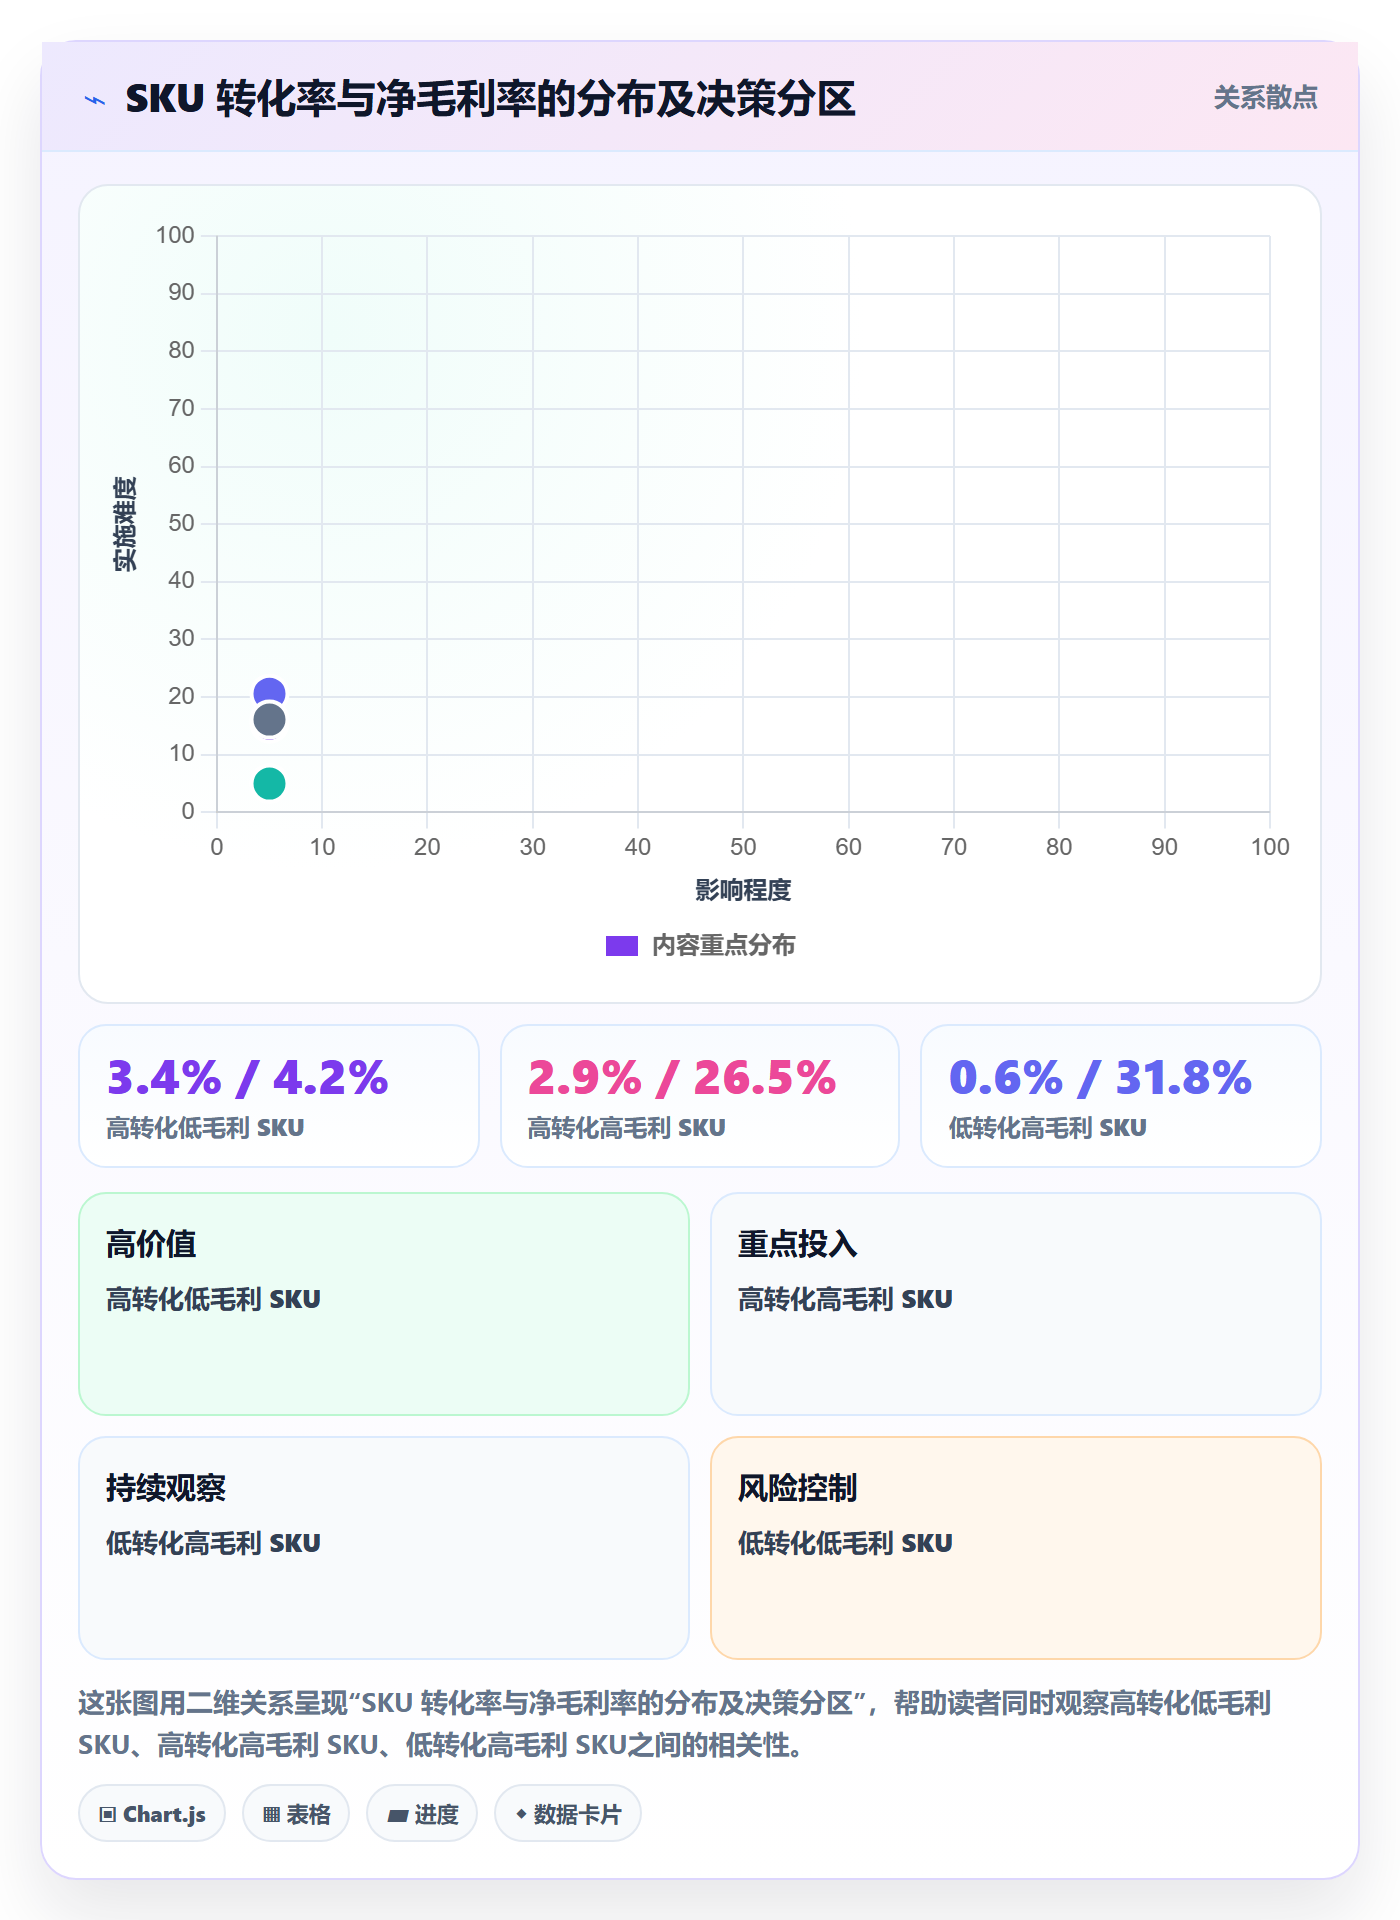Select the 高价值 quadrant card
Viewport: 1400px width, 1920px height.
point(384,1304)
